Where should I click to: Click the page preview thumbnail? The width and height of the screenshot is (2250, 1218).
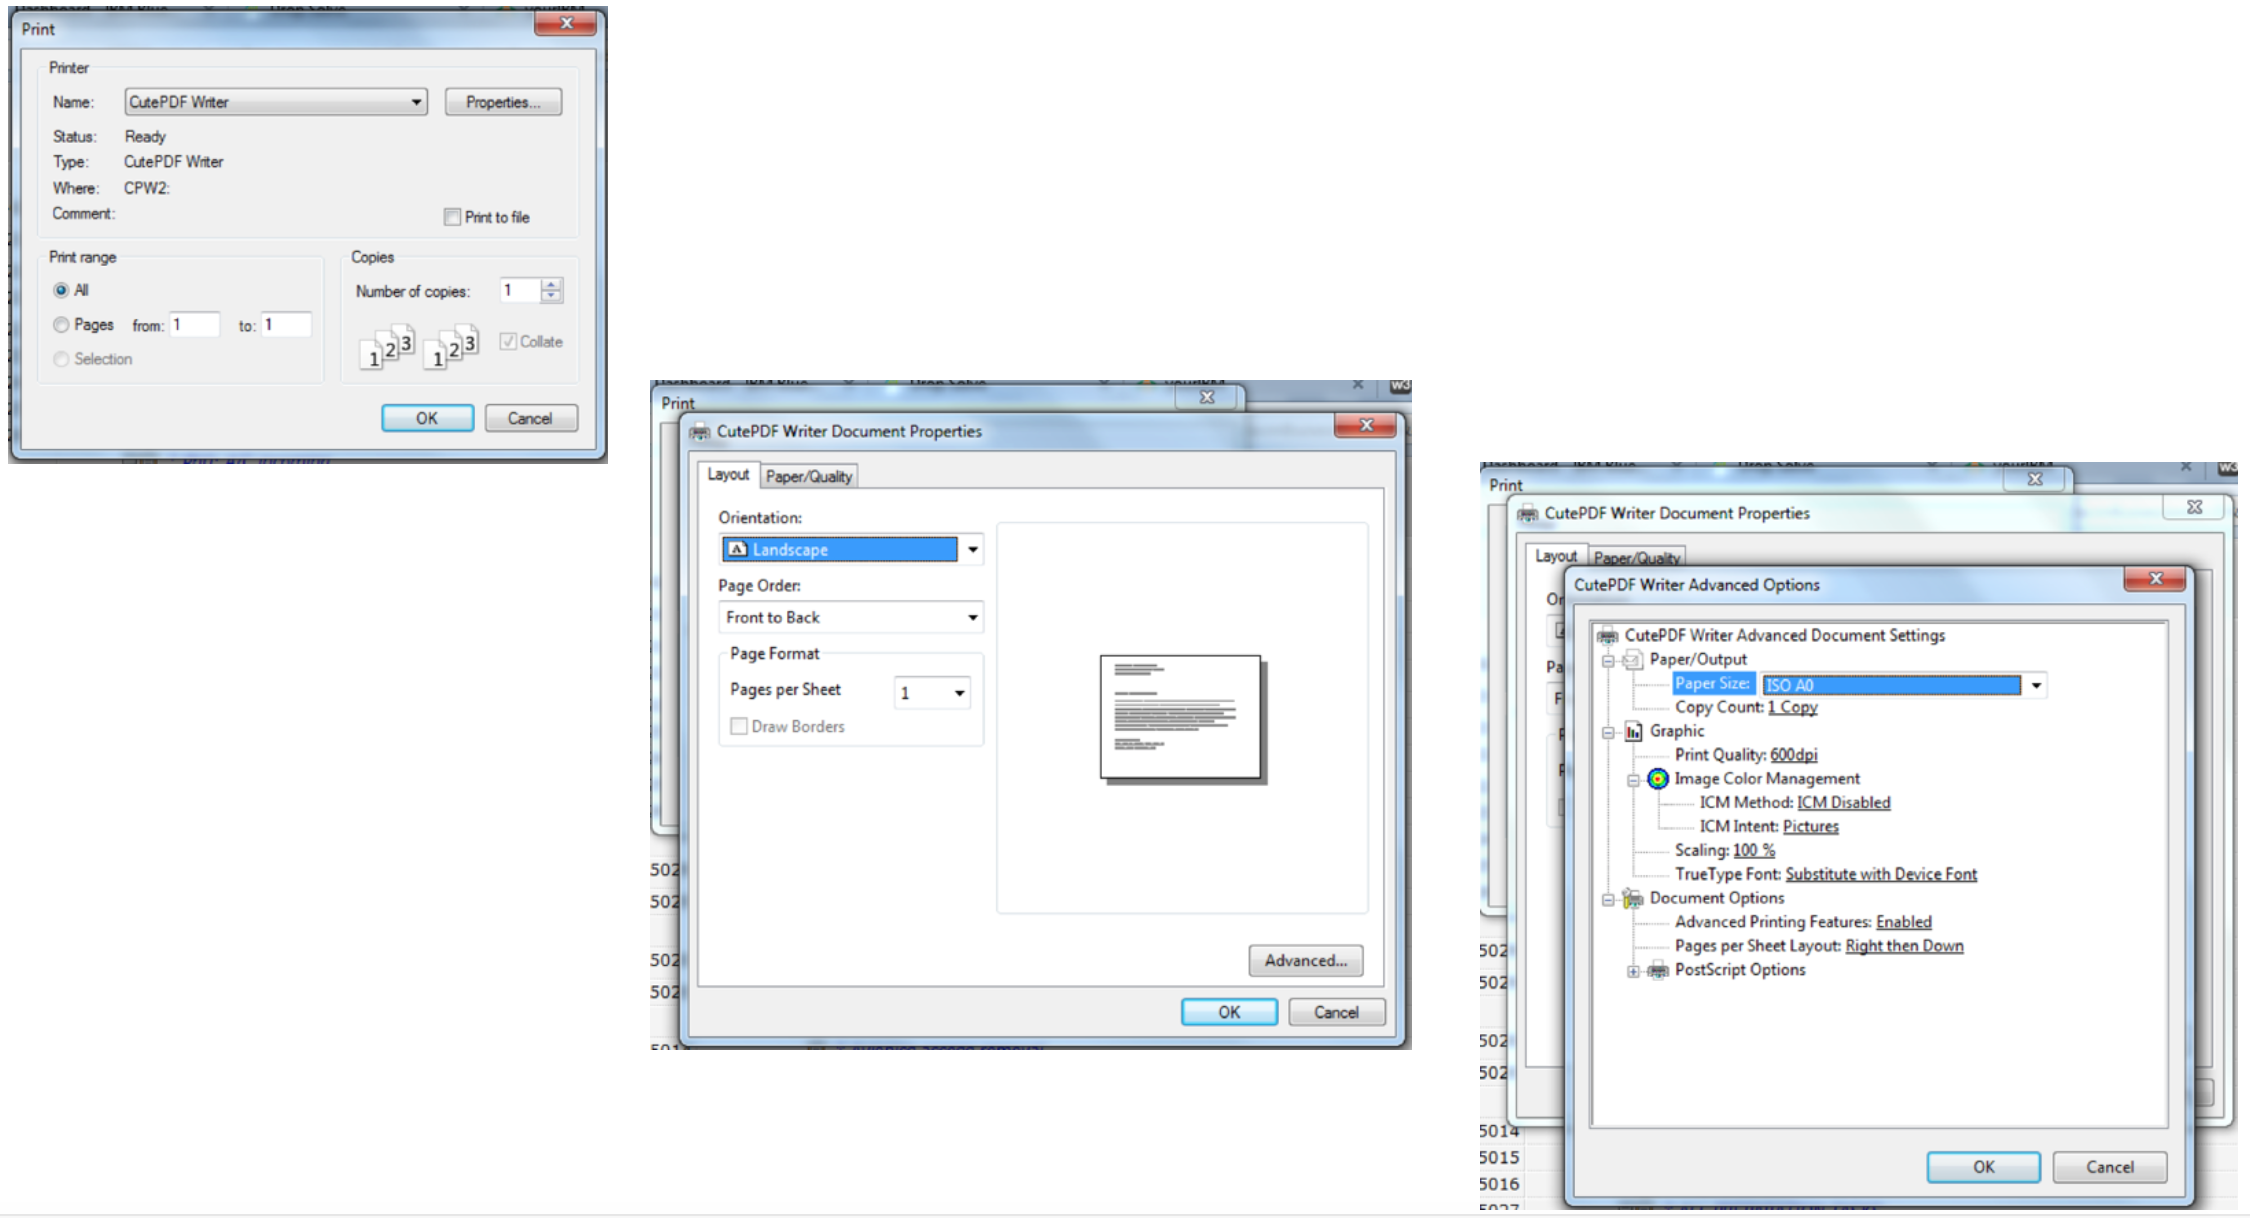coord(1181,717)
